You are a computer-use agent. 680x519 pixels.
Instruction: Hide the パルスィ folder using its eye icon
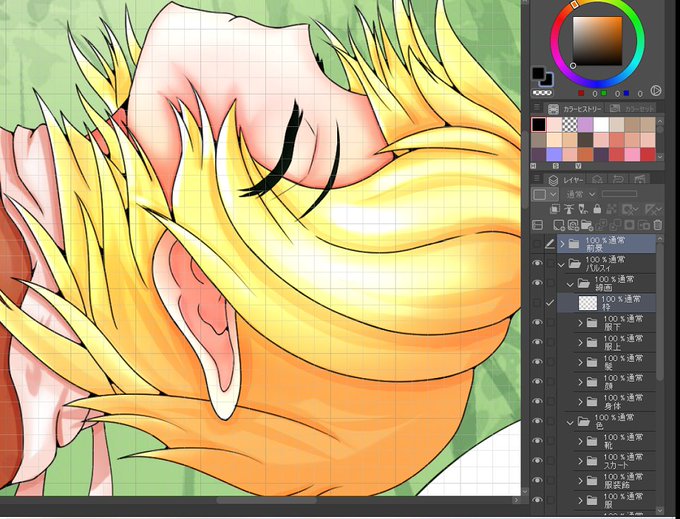pos(537,263)
